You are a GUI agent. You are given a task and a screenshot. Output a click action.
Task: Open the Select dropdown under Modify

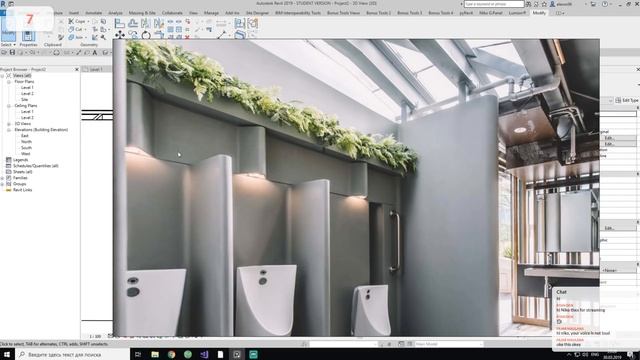[8, 44]
